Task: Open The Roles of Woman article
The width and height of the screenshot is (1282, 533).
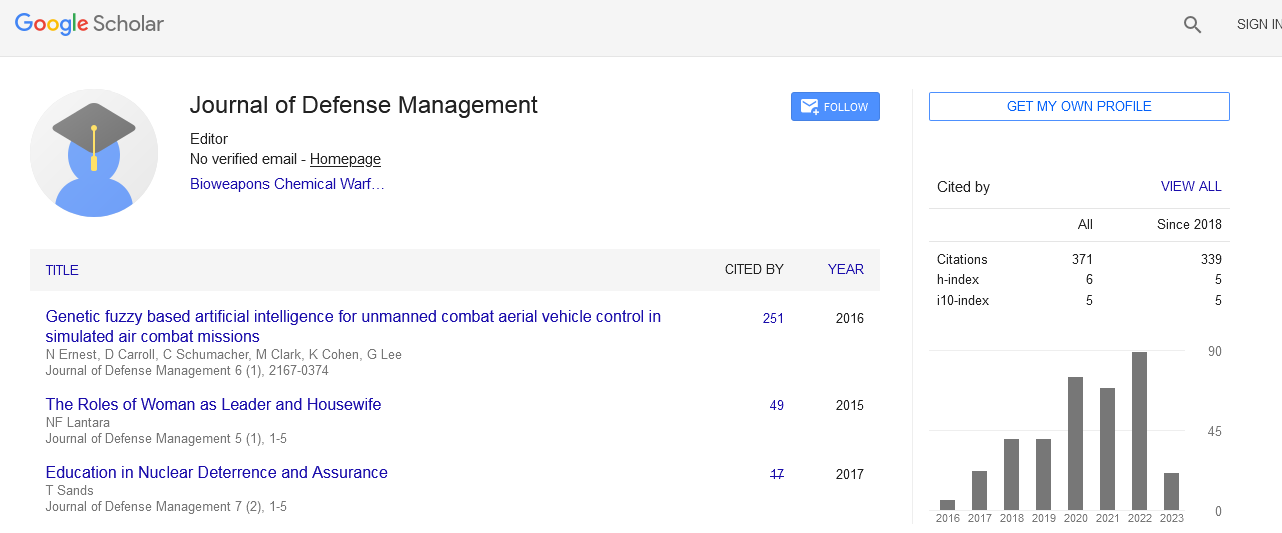Action: coord(213,405)
